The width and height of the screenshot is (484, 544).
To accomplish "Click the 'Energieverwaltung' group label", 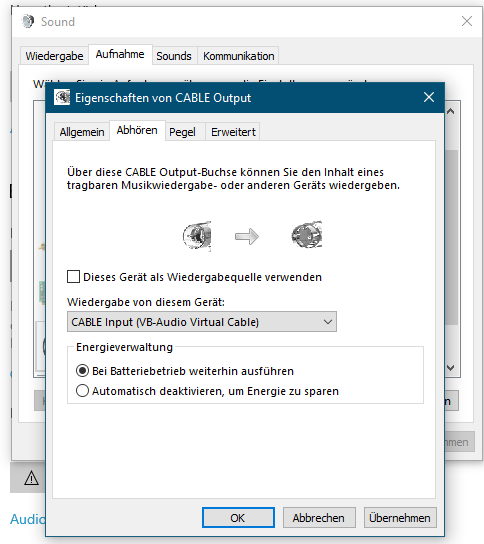I will (x=124, y=347).
